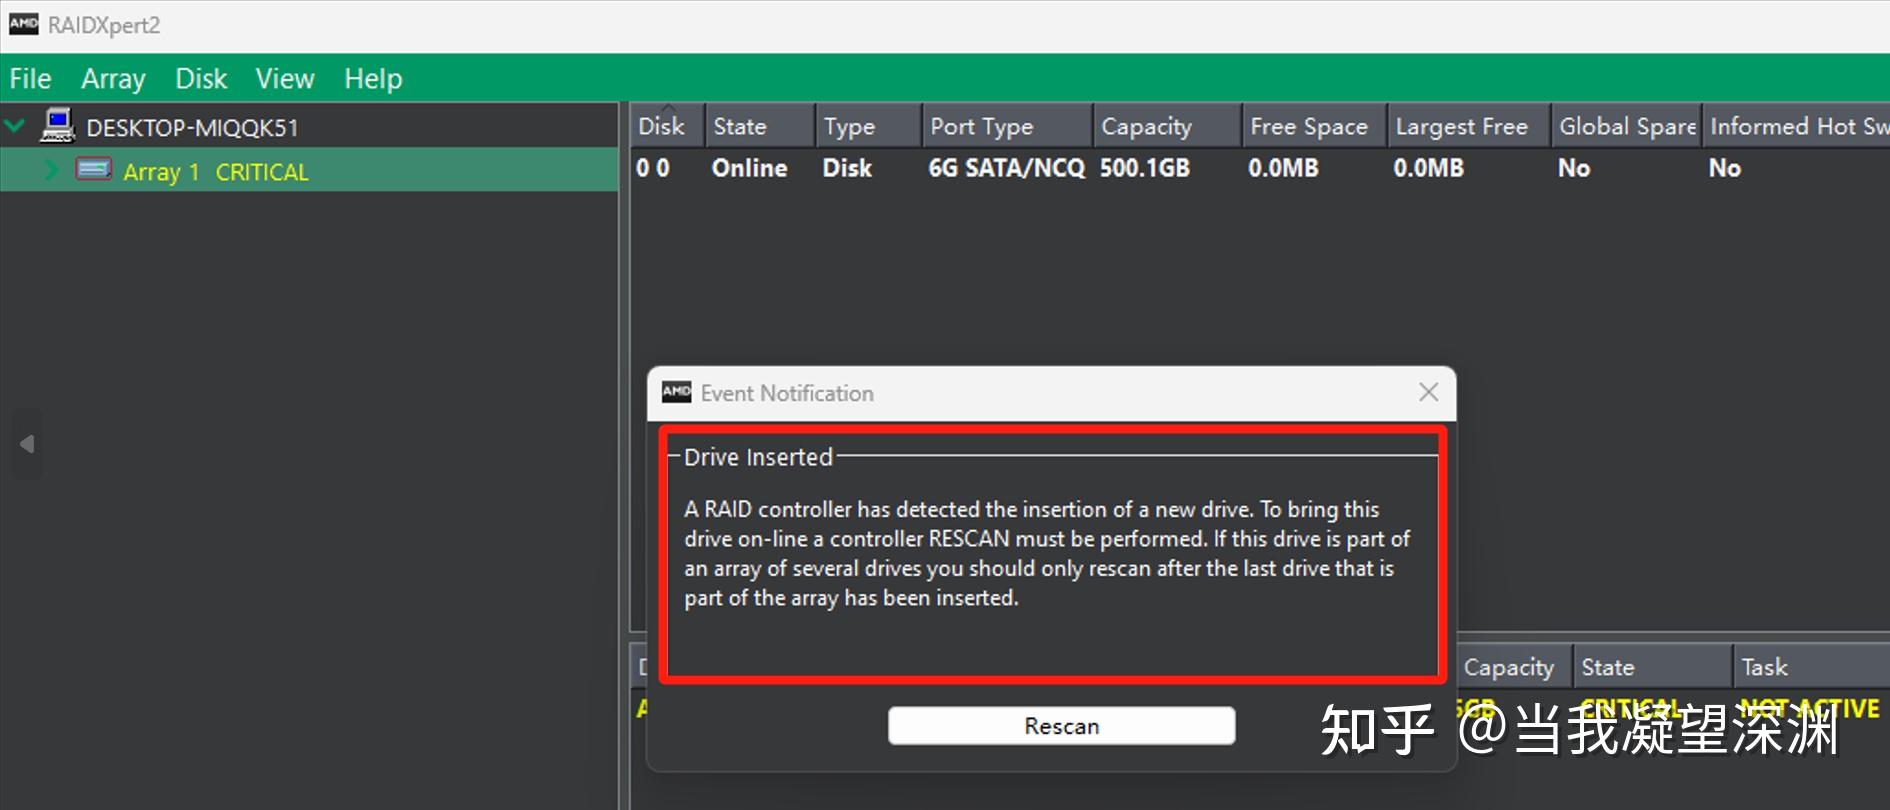Click the Type column header
Viewport: 1890px width, 810px height.
click(868, 126)
